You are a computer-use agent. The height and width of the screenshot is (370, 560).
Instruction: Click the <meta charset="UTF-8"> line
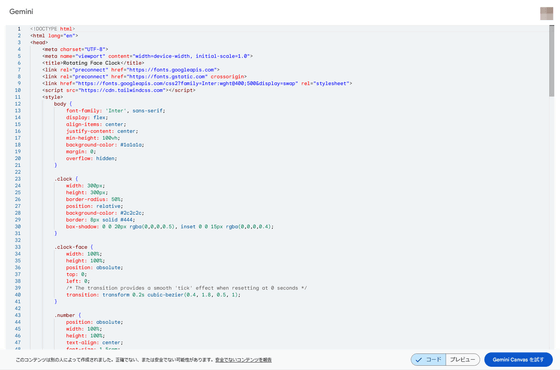75,49
